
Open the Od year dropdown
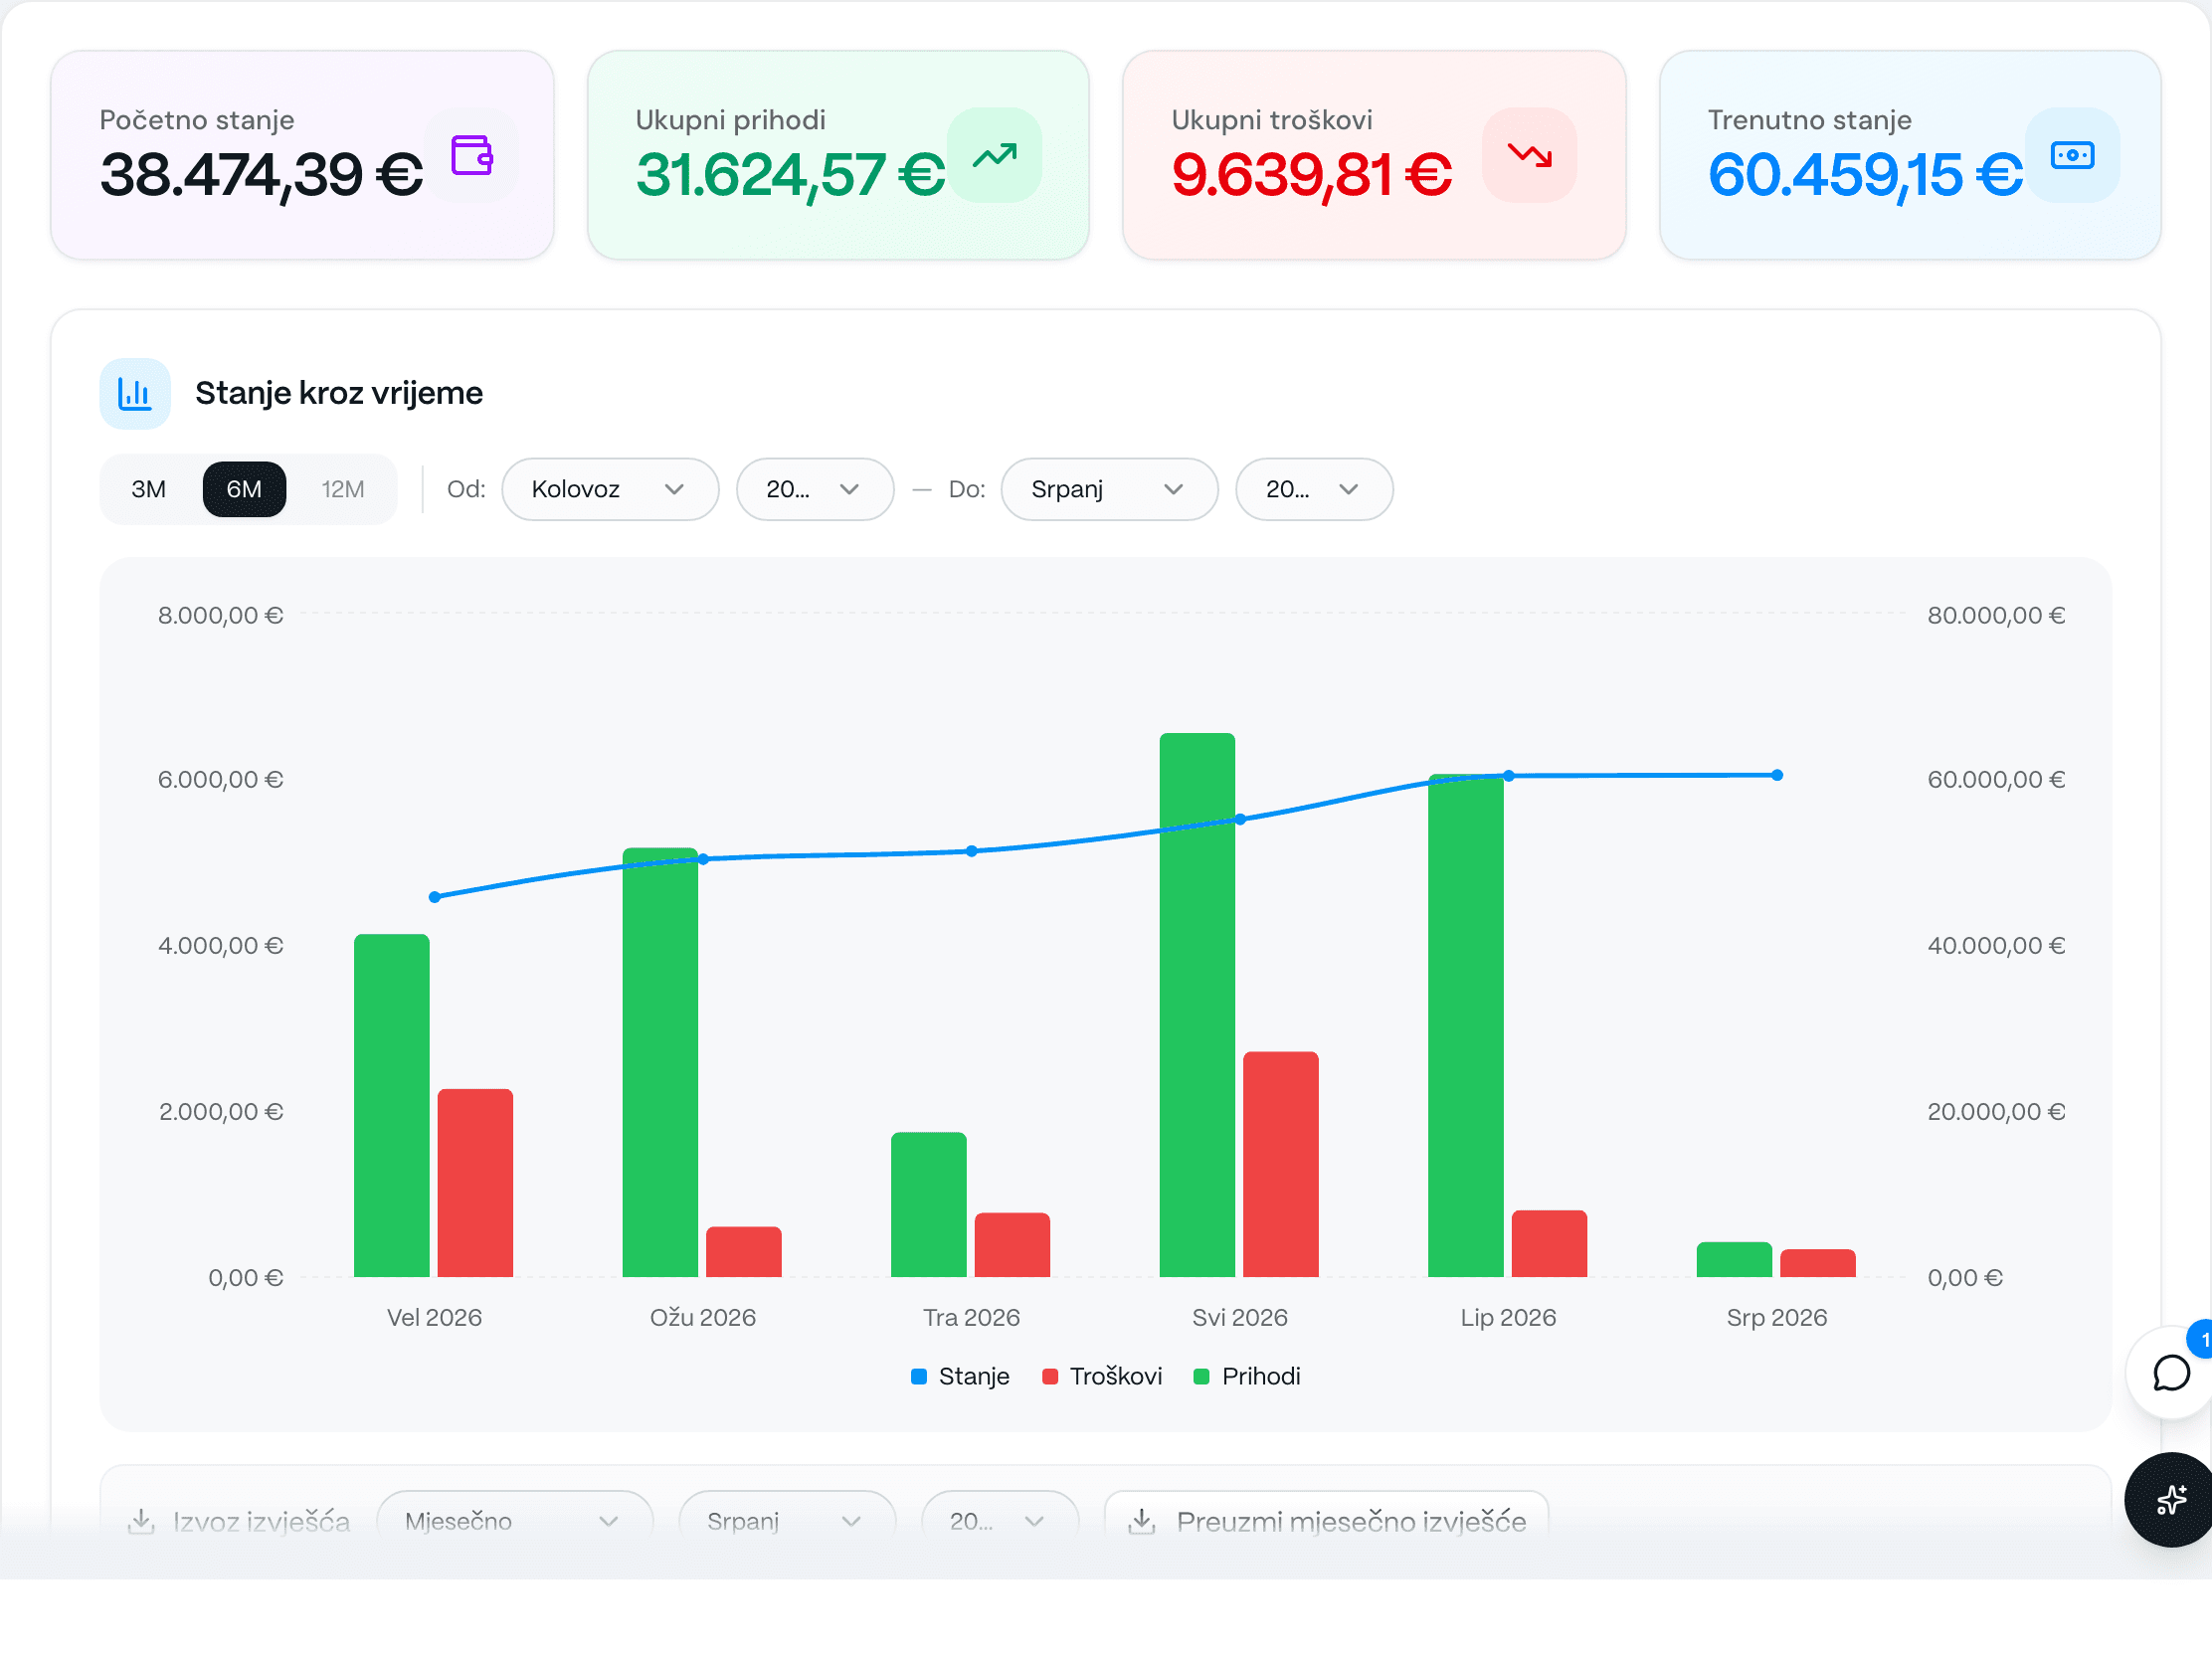click(x=815, y=489)
